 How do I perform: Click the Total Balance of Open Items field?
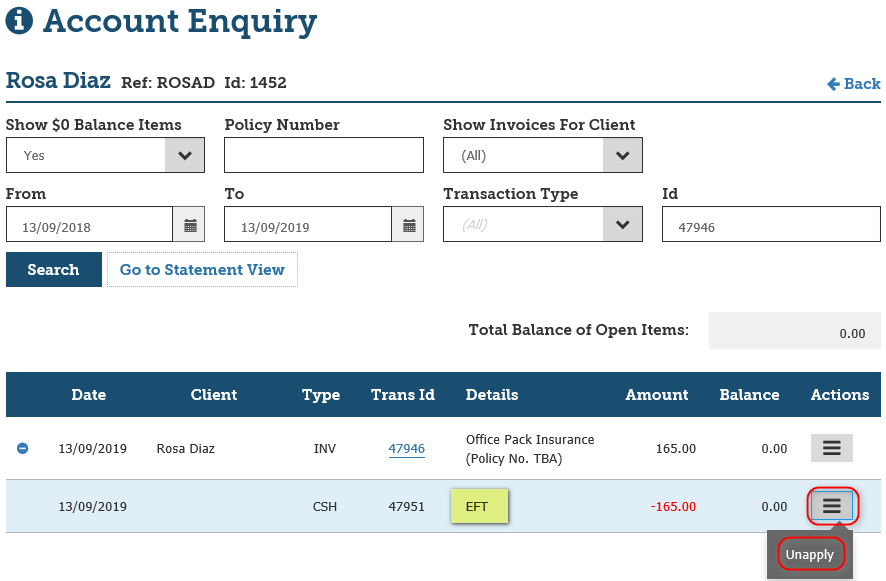pos(794,331)
